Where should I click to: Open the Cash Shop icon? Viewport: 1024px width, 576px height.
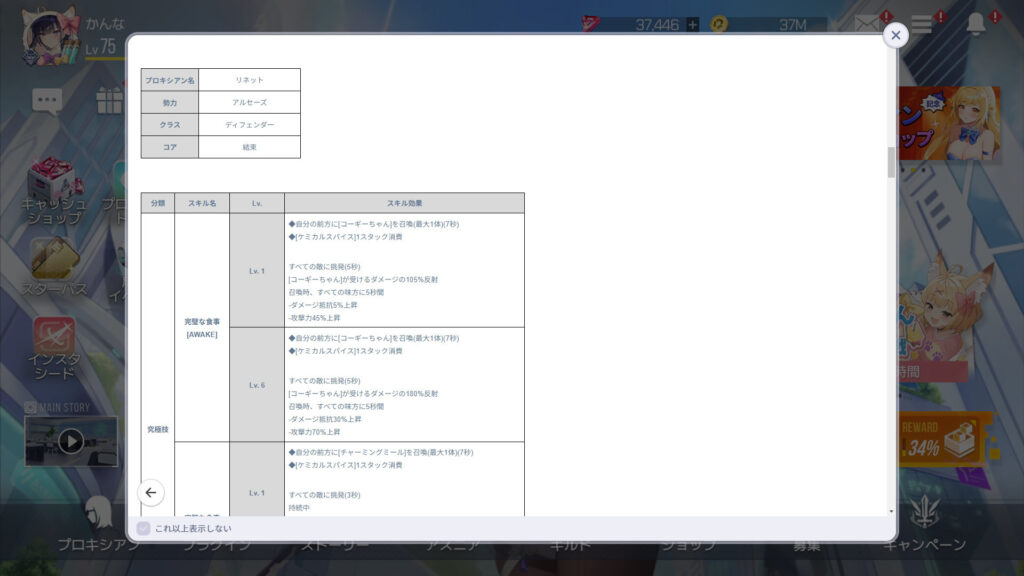54,187
